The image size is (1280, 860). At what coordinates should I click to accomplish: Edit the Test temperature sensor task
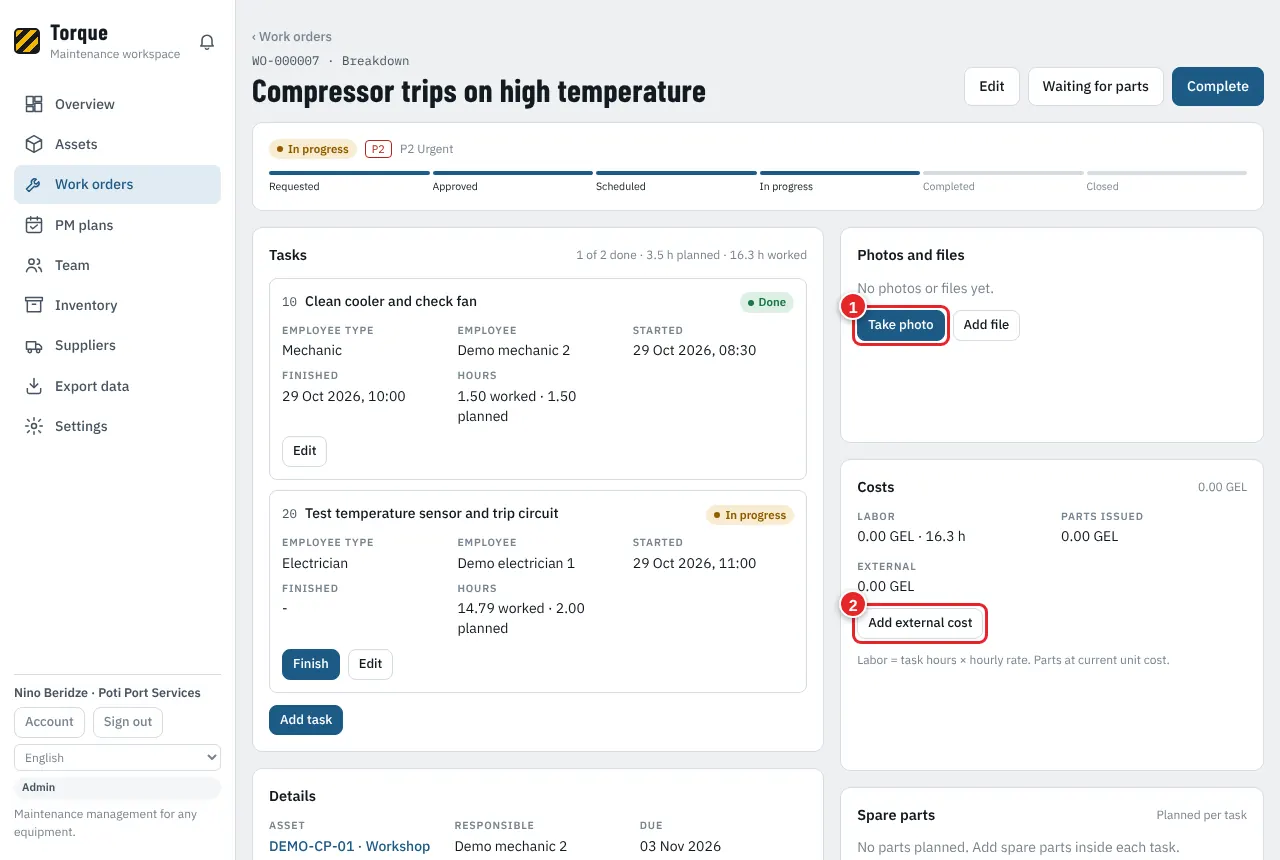coord(370,664)
